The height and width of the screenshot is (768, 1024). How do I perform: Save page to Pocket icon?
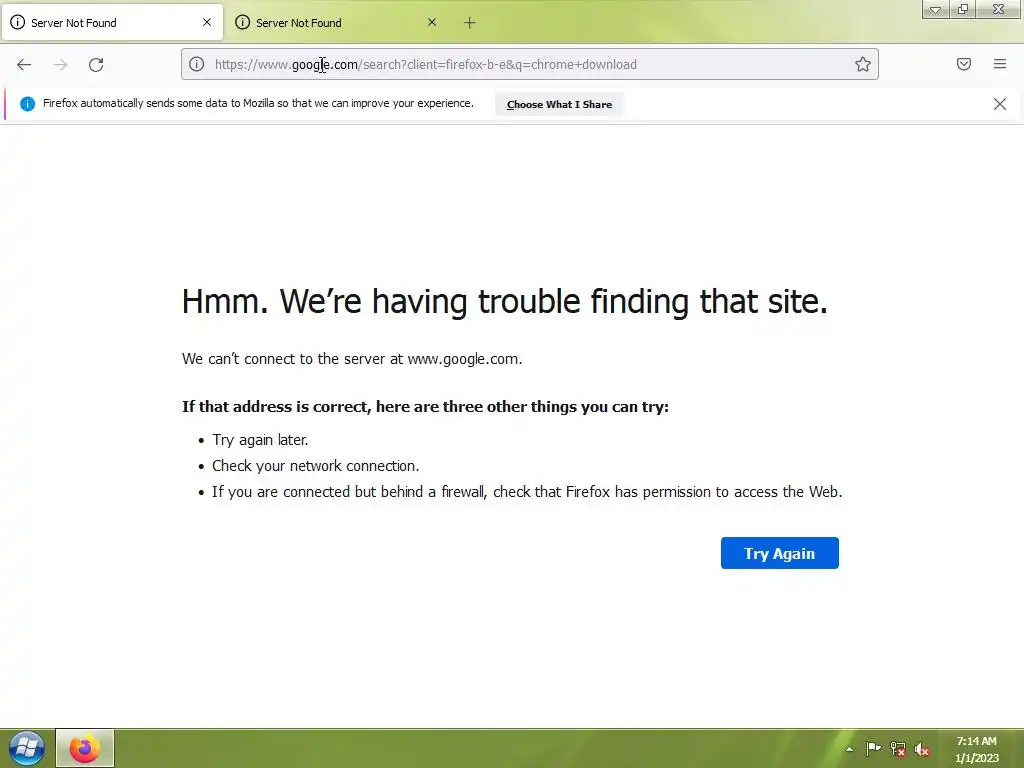coord(964,64)
